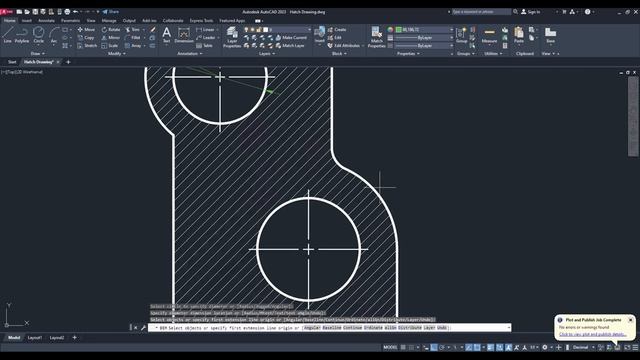Click the Leader tool

(x=206, y=38)
